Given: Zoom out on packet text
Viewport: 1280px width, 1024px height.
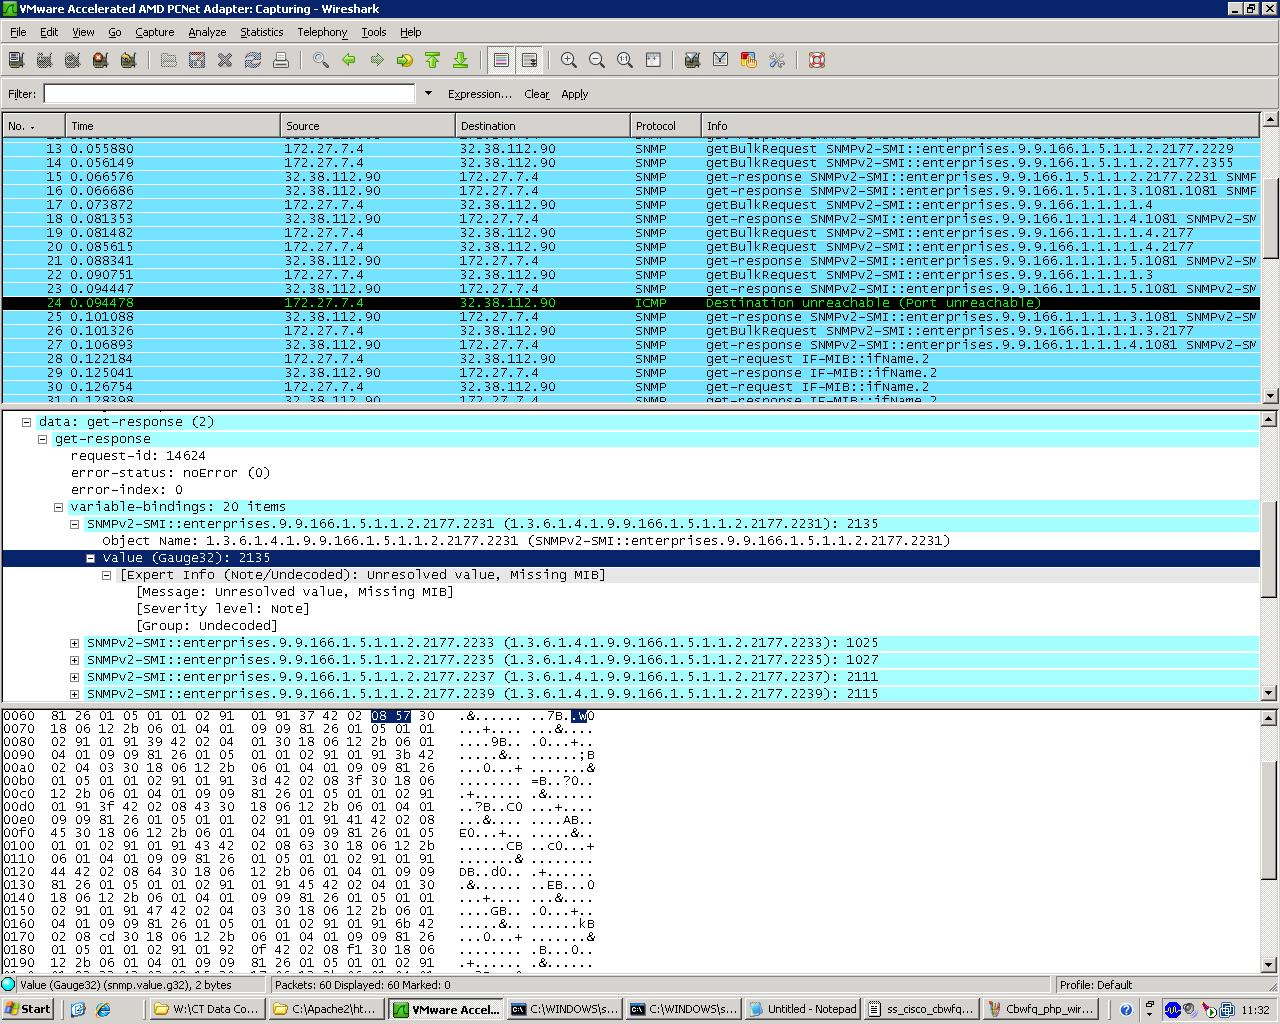Looking at the screenshot, I should coord(597,60).
